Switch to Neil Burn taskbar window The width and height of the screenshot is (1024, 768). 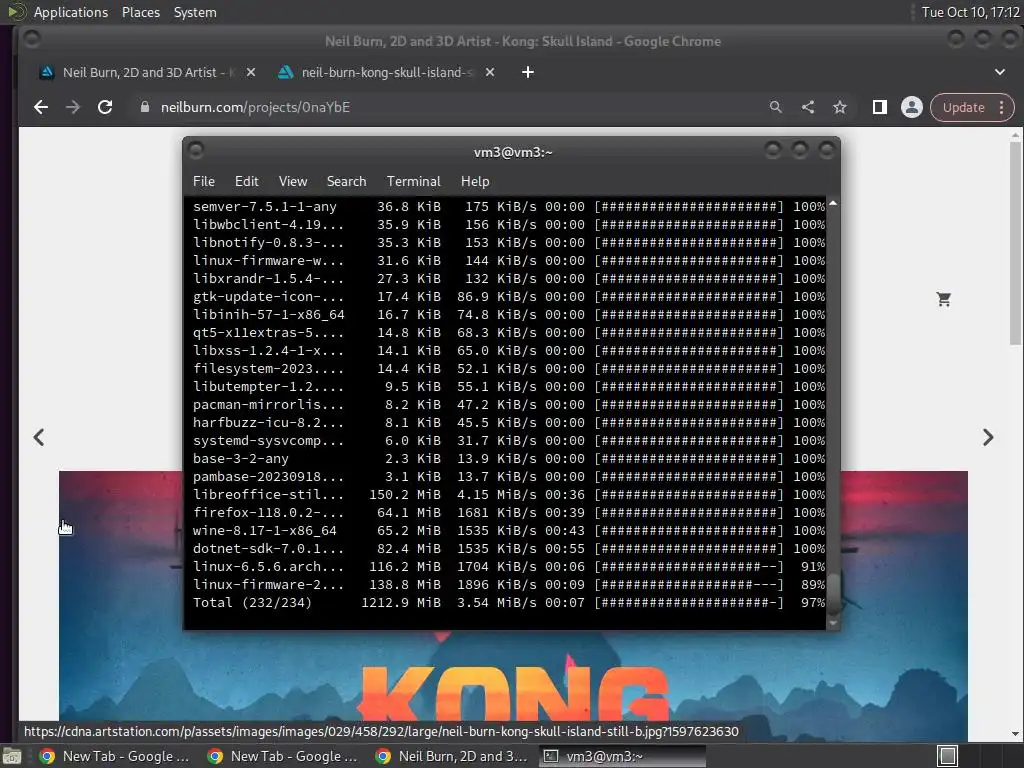coord(451,756)
